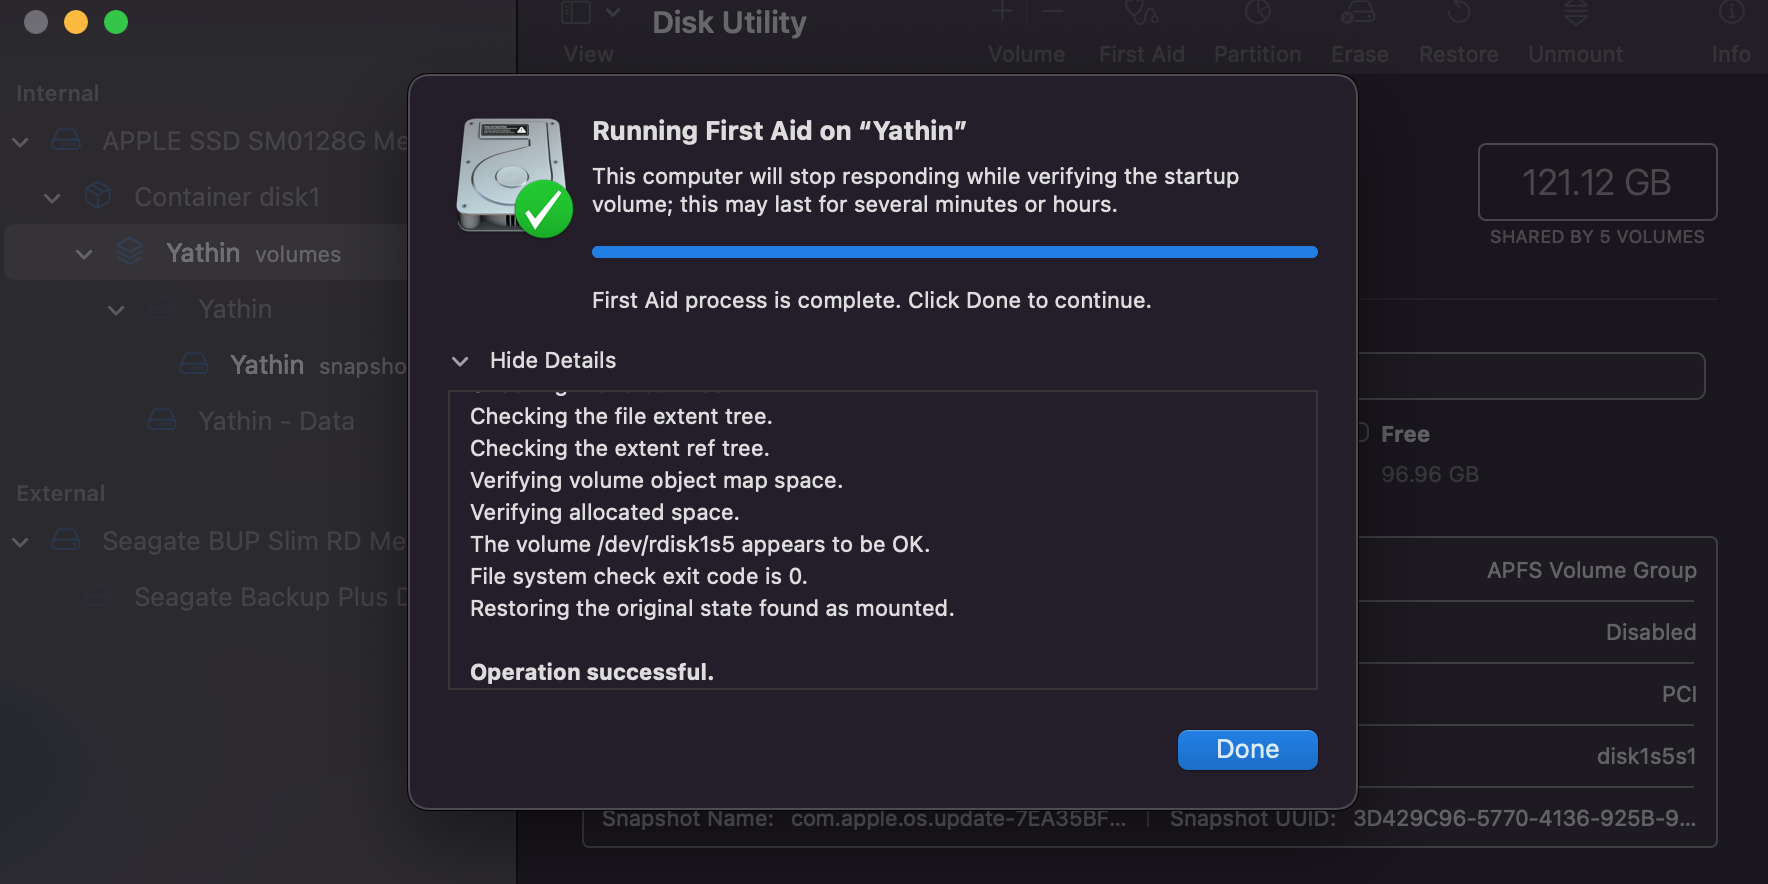Collapse the APPLE SSD SM0128G tree item
The height and width of the screenshot is (884, 1768).
coord(20,142)
